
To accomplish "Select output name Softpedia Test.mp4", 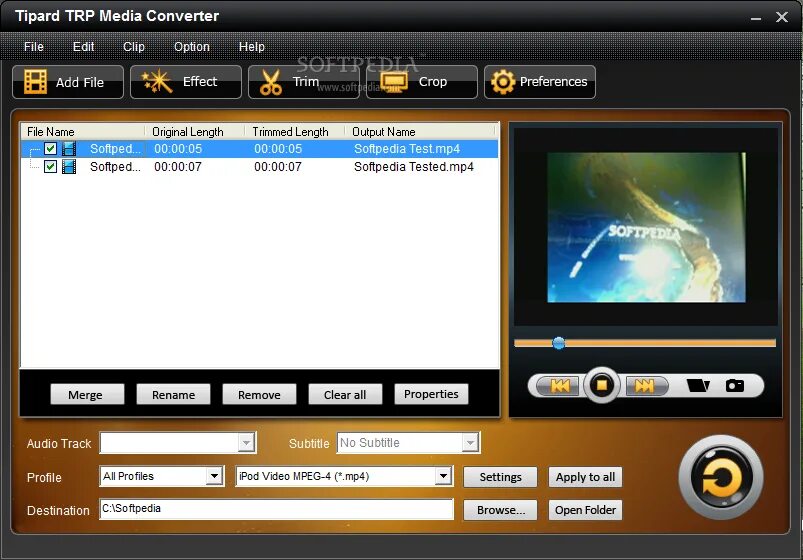I will click(407, 149).
